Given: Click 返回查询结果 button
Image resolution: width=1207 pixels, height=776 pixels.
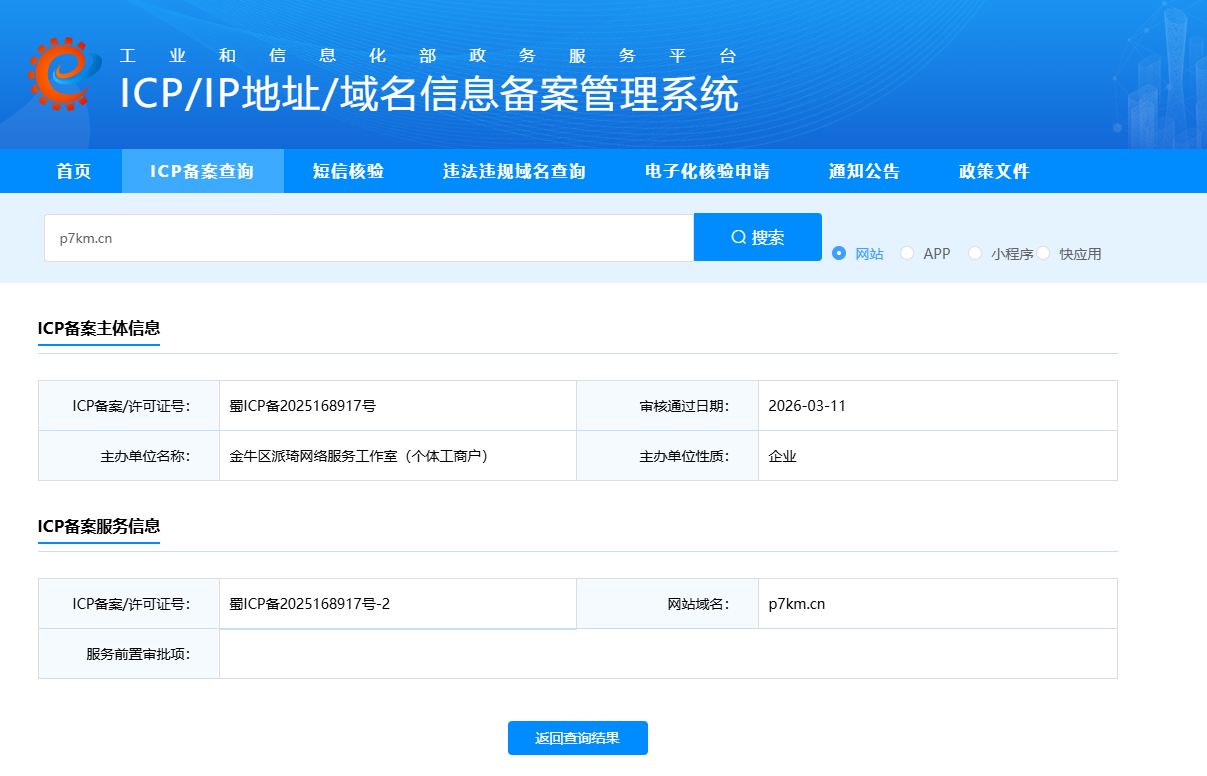Looking at the screenshot, I should click(x=578, y=738).
